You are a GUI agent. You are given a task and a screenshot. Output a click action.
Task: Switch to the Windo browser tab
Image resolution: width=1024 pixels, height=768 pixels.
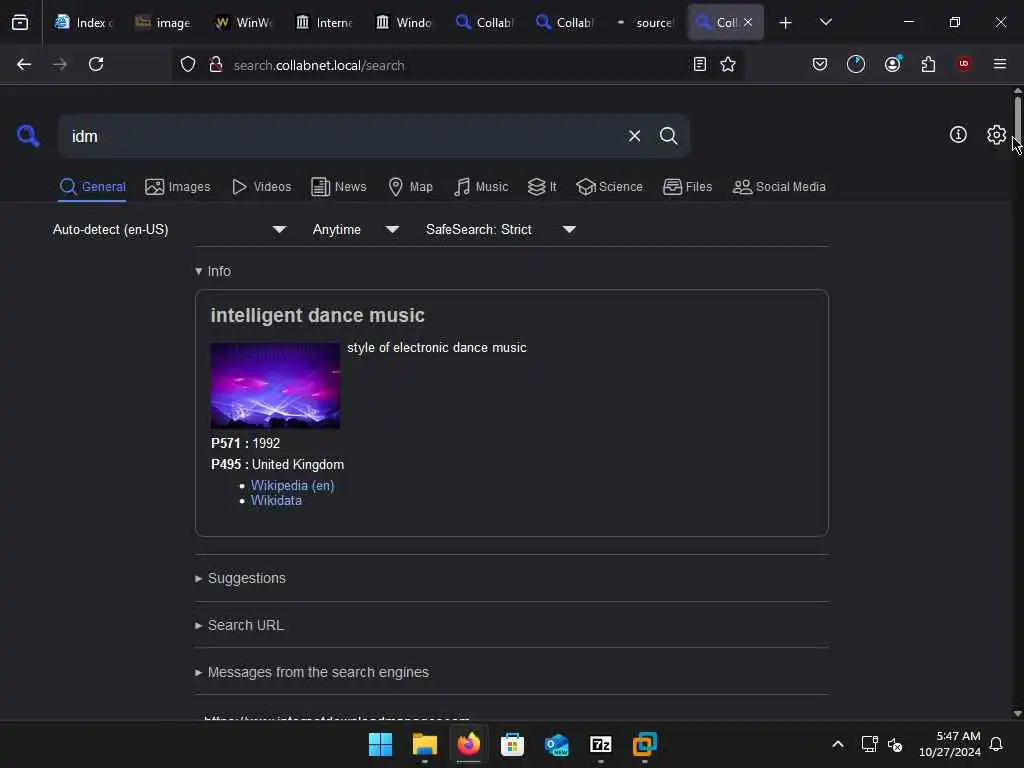click(x=404, y=23)
